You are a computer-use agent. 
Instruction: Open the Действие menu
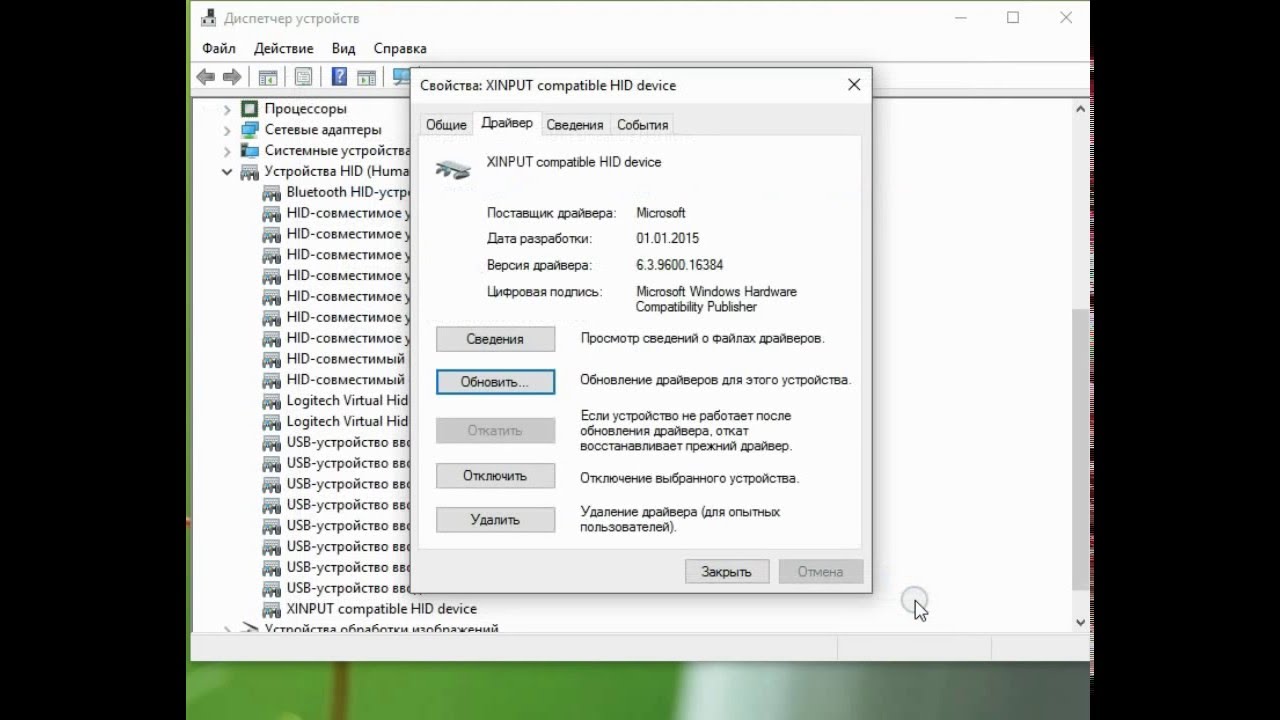click(283, 48)
